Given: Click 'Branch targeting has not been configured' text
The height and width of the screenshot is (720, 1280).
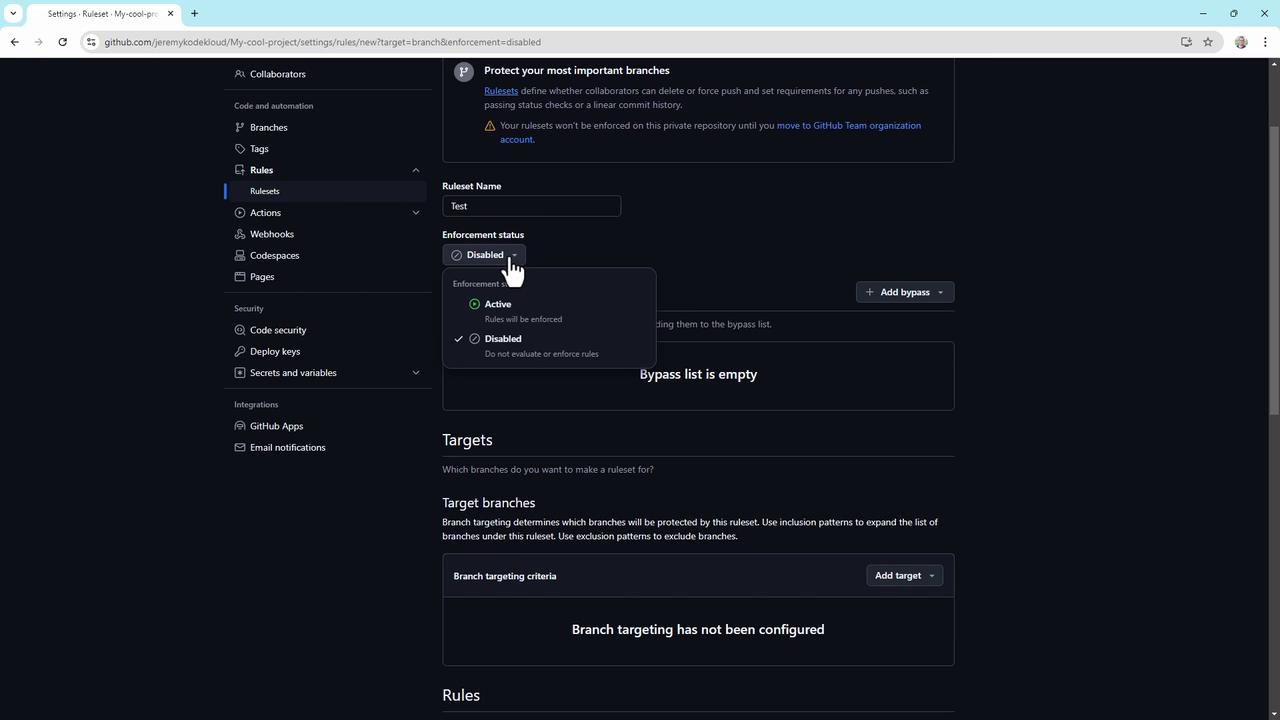Looking at the screenshot, I should (698, 629).
